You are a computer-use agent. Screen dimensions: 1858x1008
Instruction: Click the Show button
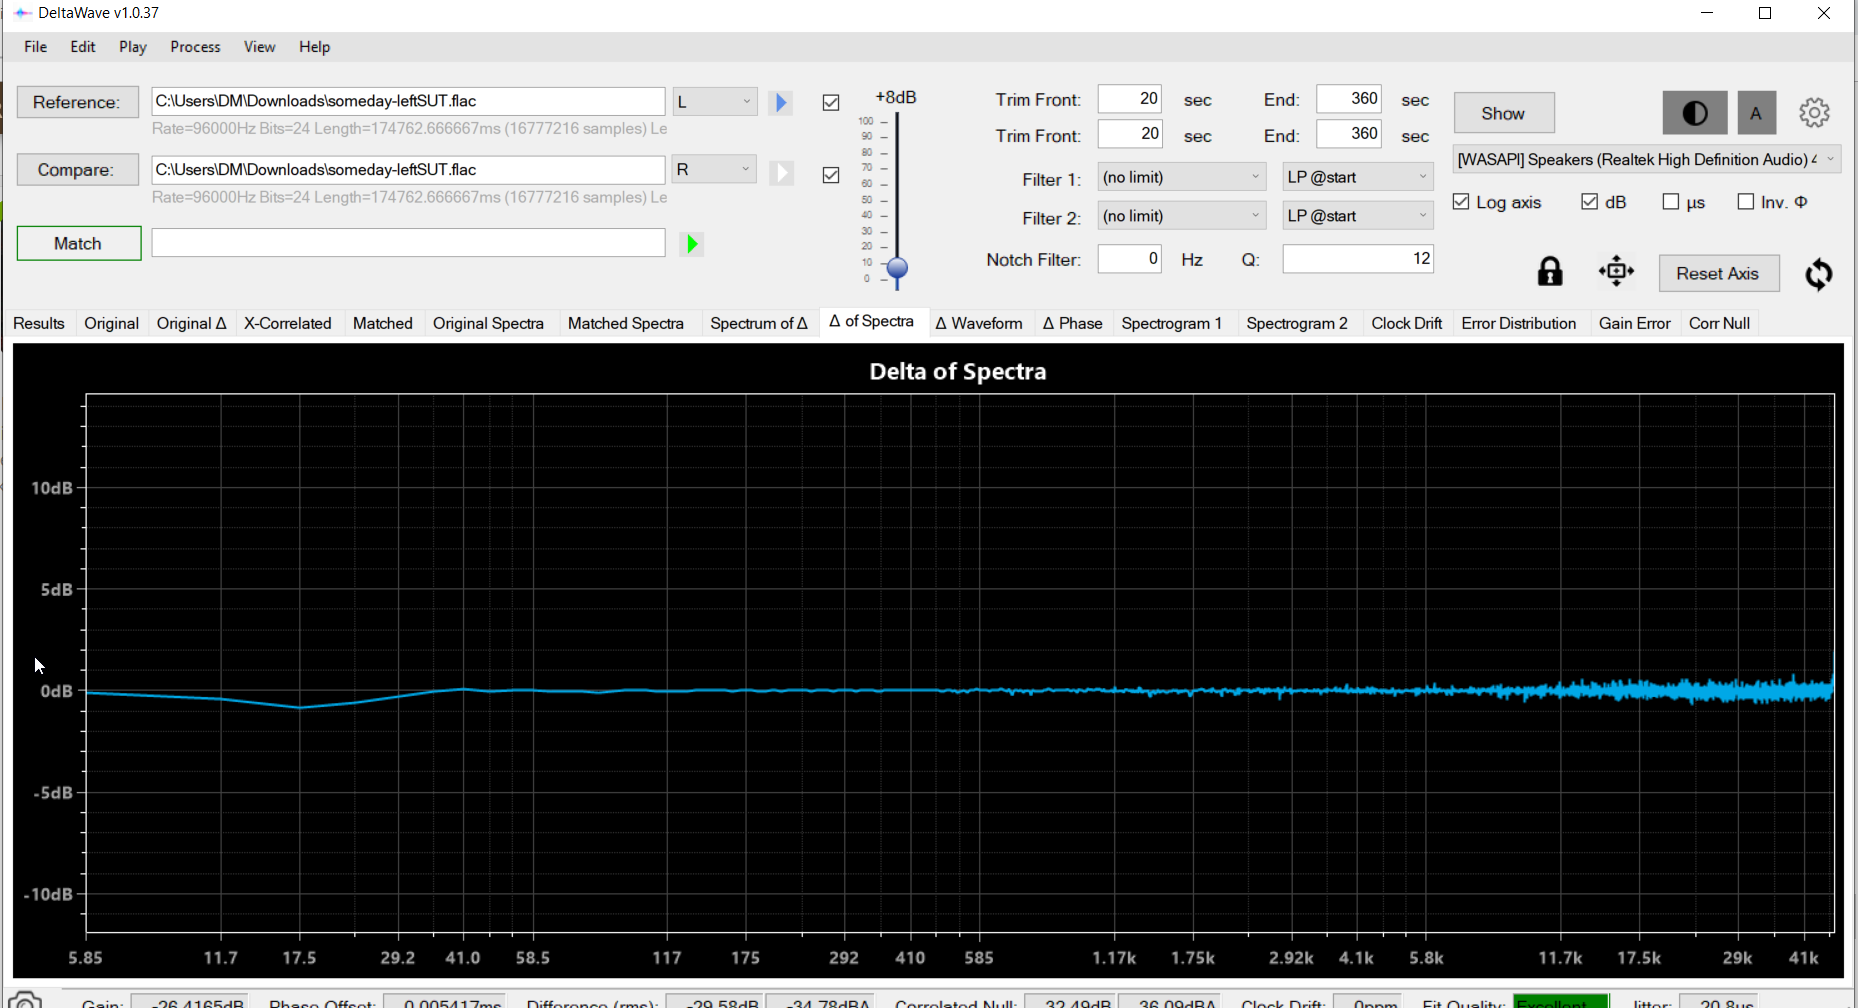point(1504,113)
